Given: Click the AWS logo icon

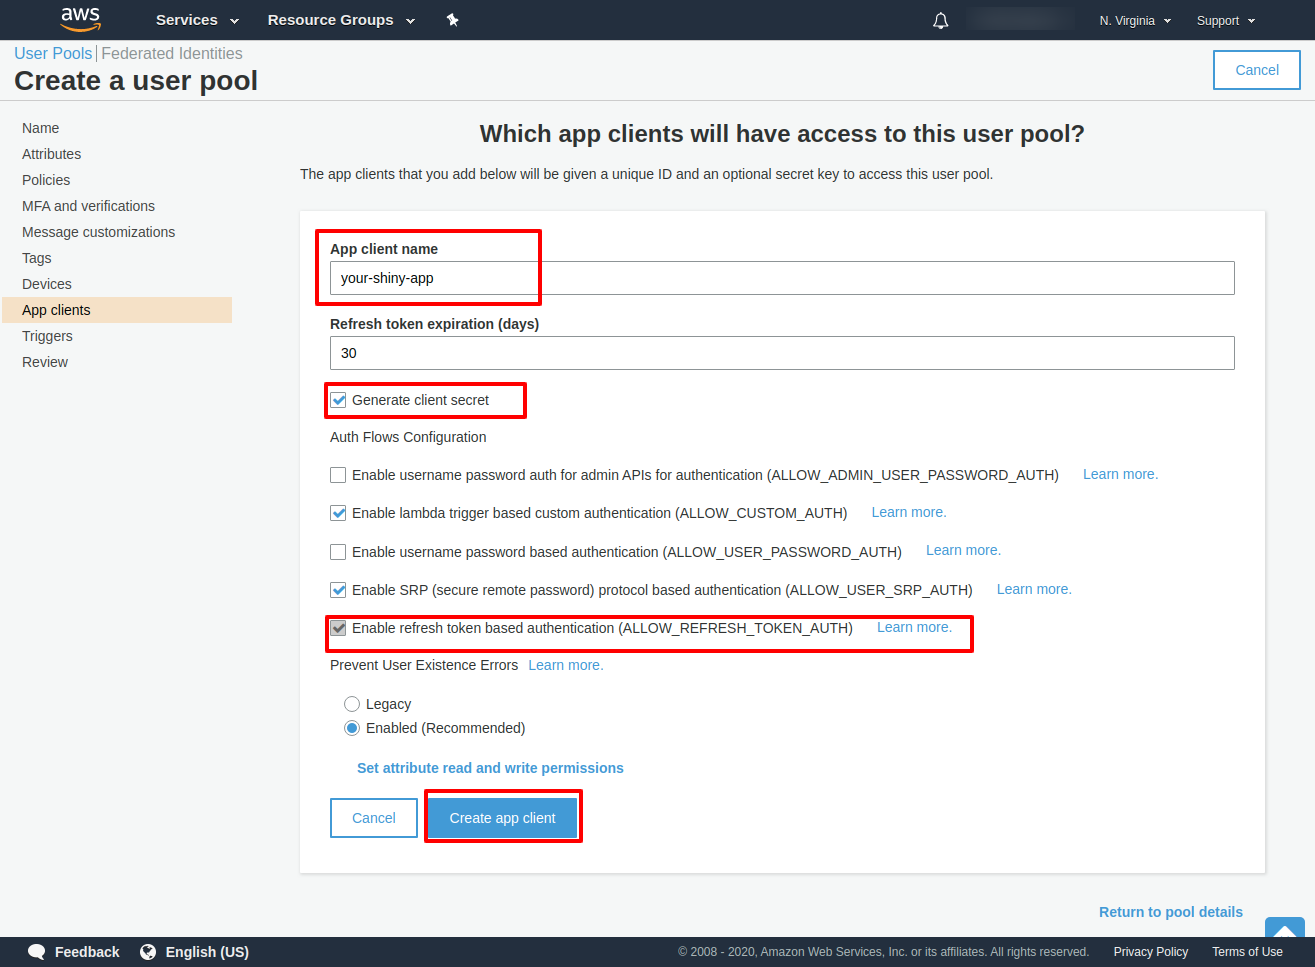Looking at the screenshot, I should 80,19.
